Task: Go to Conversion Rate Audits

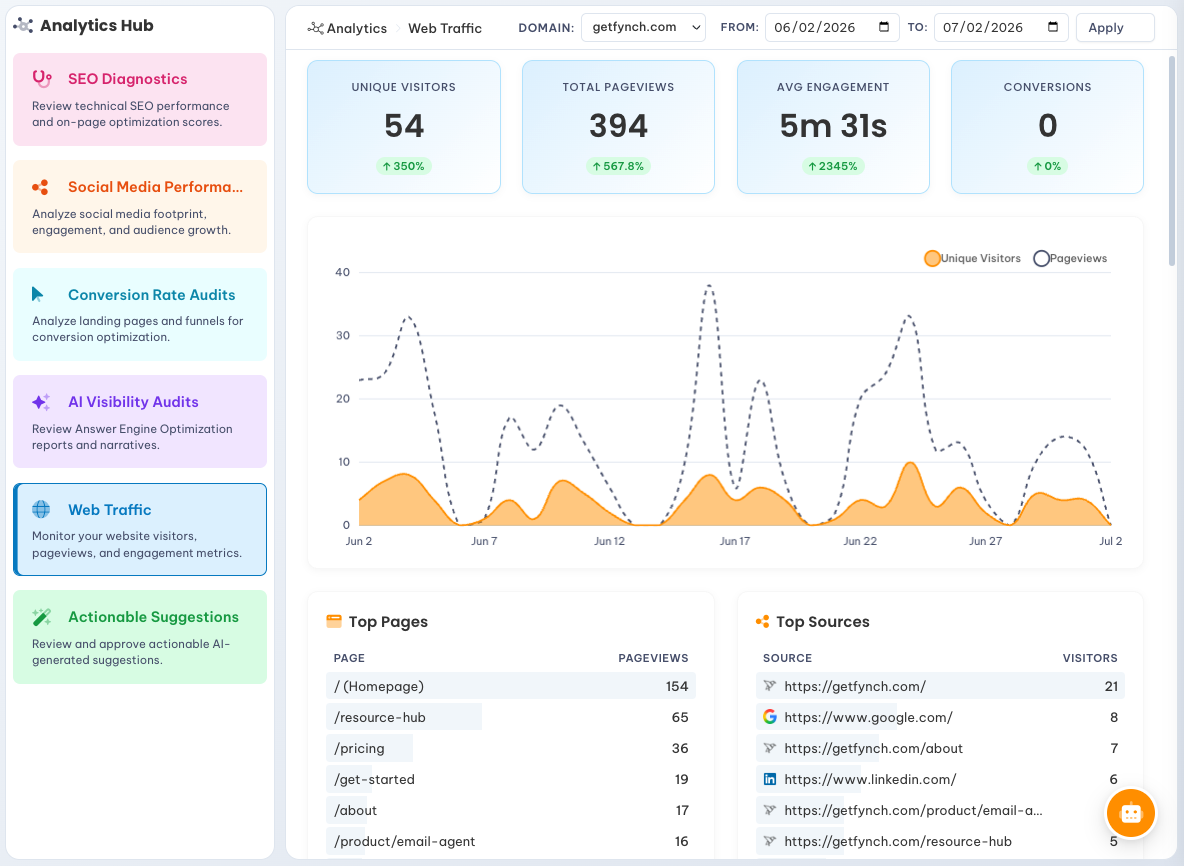Action: (x=140, y=314)
